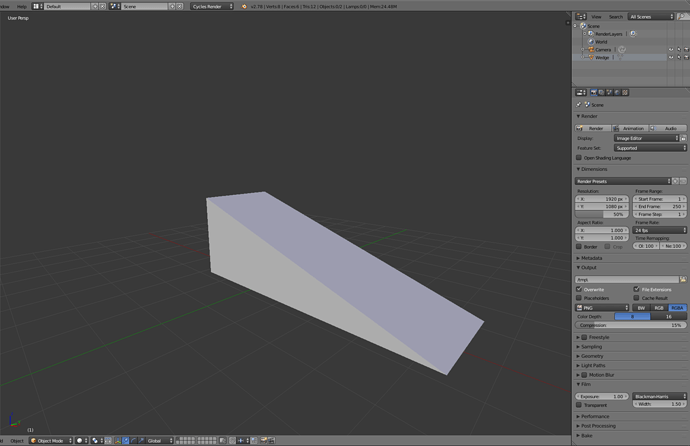690x446 pixels.
Task: Toggle the 3D manipulator widget icon
Action: 117,440
